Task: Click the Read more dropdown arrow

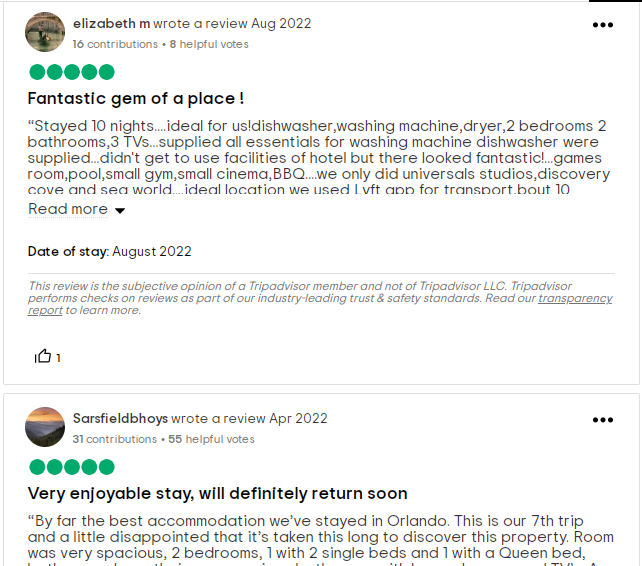Action: click(x=120, y=210)
